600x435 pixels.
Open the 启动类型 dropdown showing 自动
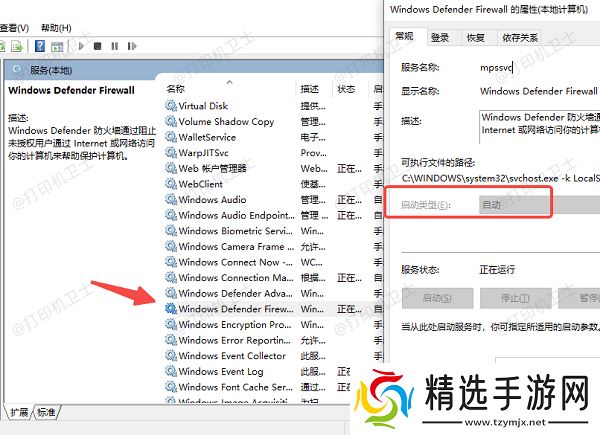pyautogui.click(x=539, y=205)
